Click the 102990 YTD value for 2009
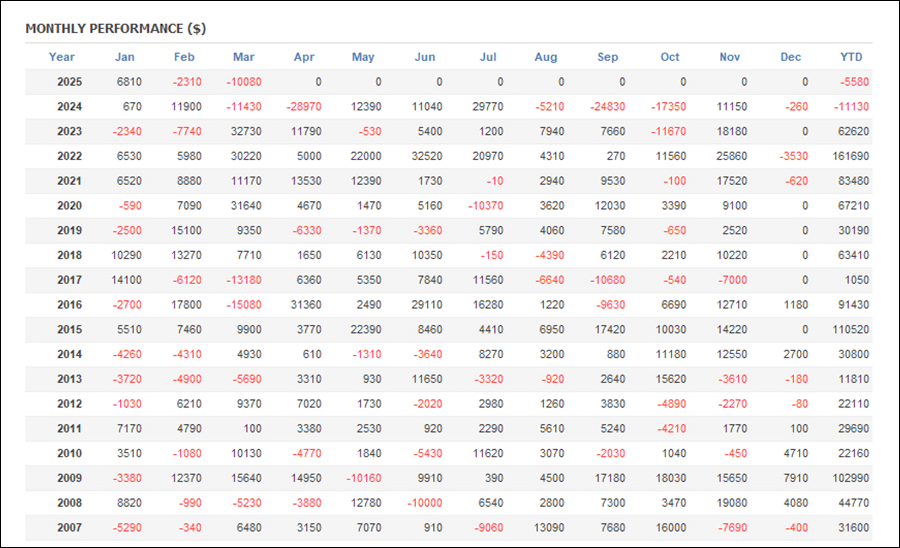 pos(851,477)
